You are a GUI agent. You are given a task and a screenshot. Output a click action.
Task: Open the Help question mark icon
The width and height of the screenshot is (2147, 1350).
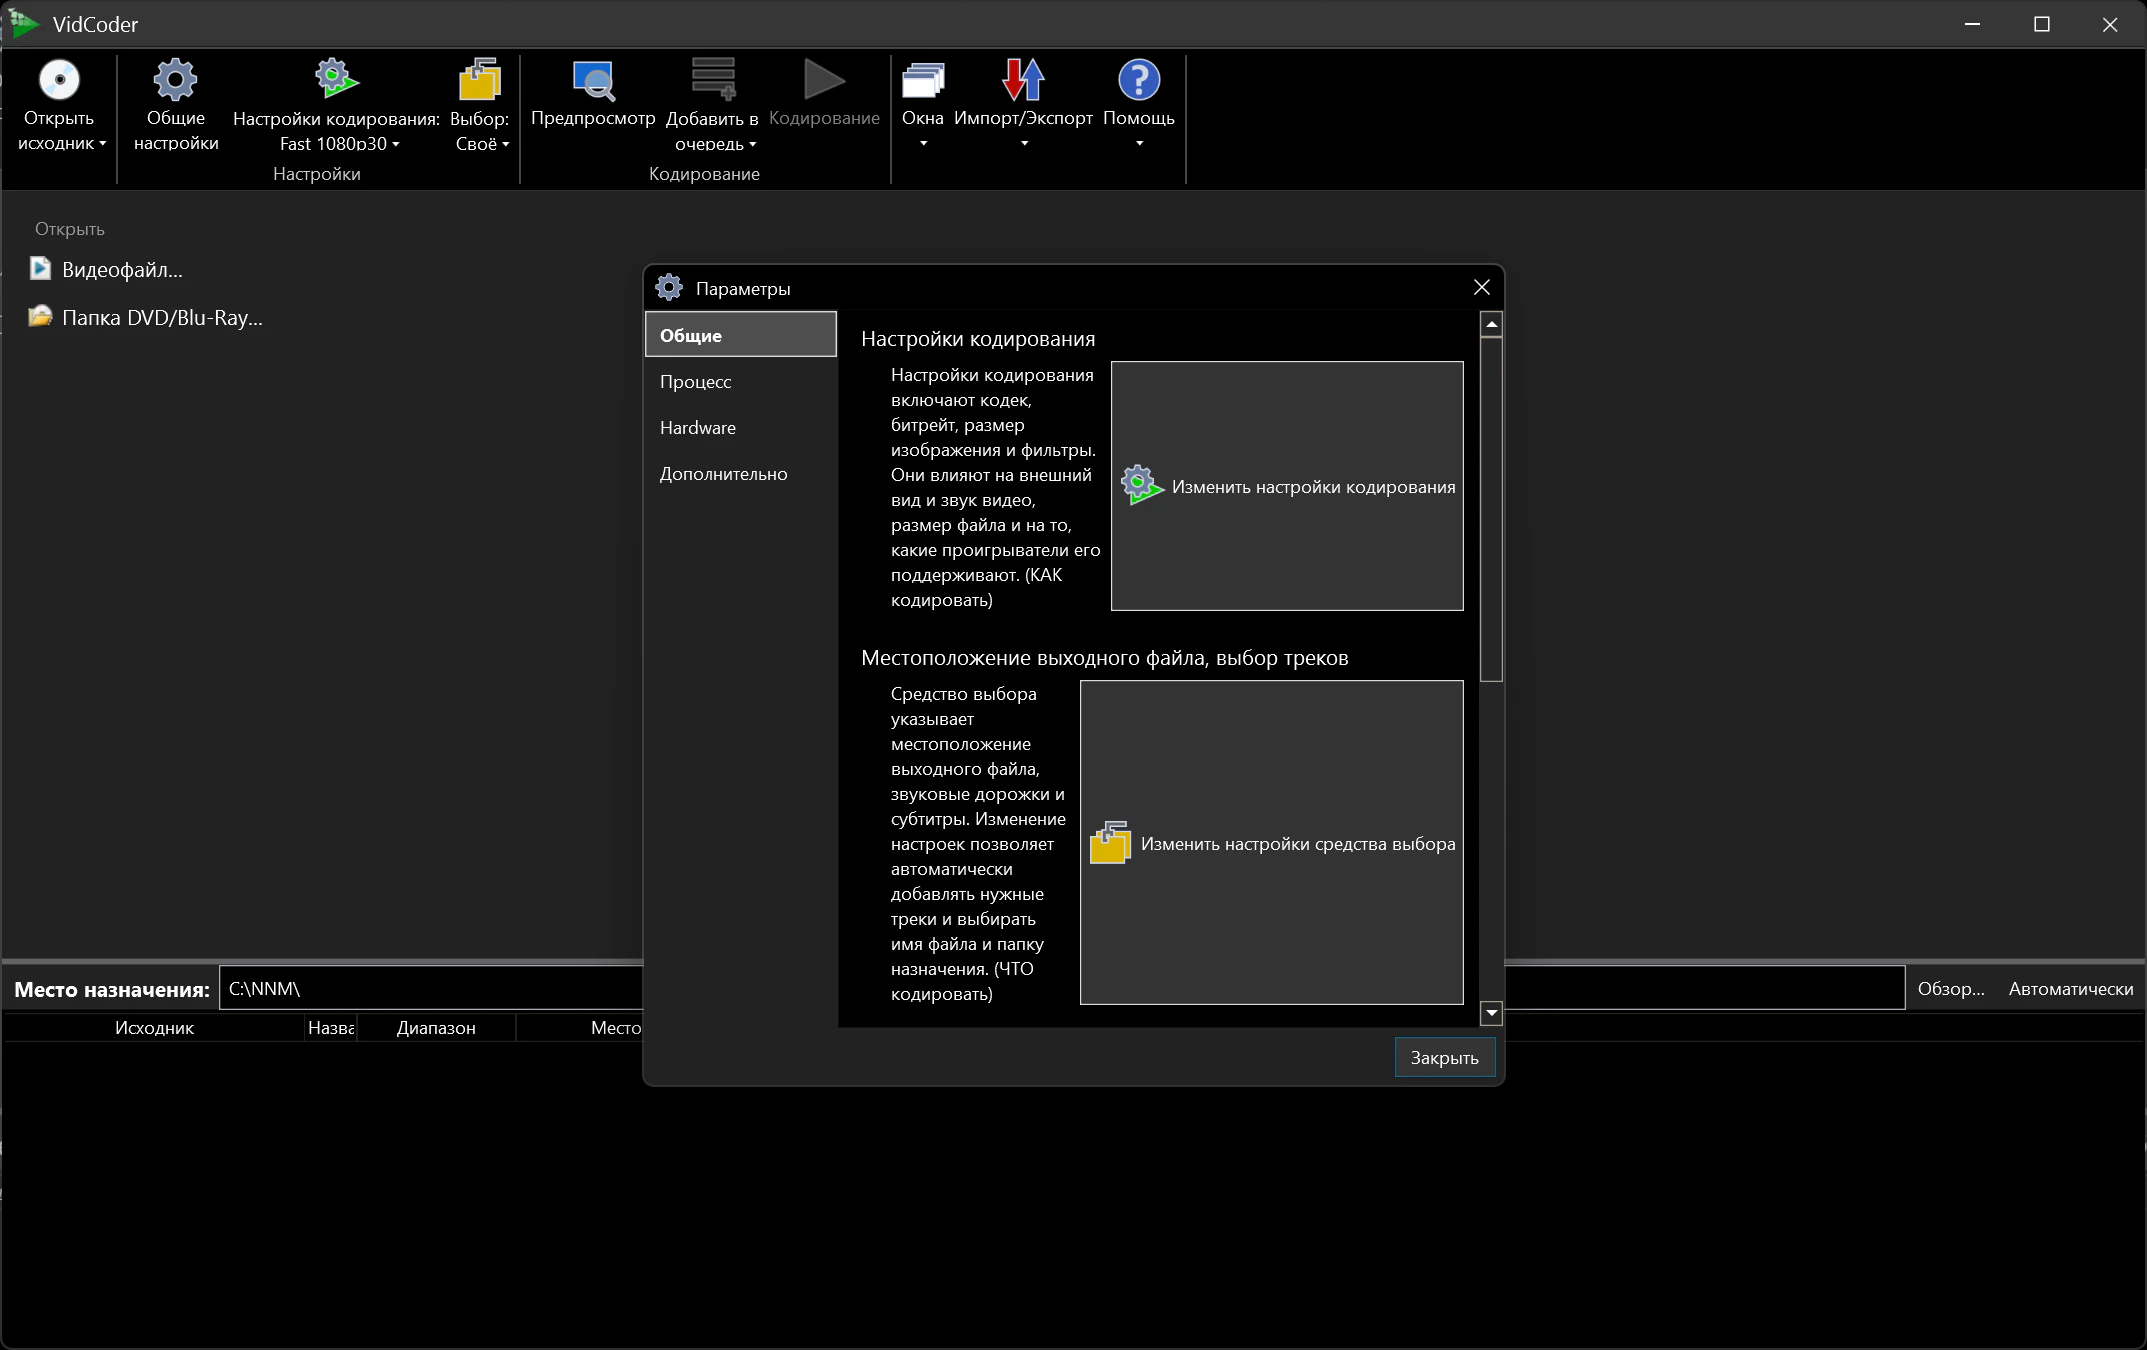click(x=1138, y=80)
